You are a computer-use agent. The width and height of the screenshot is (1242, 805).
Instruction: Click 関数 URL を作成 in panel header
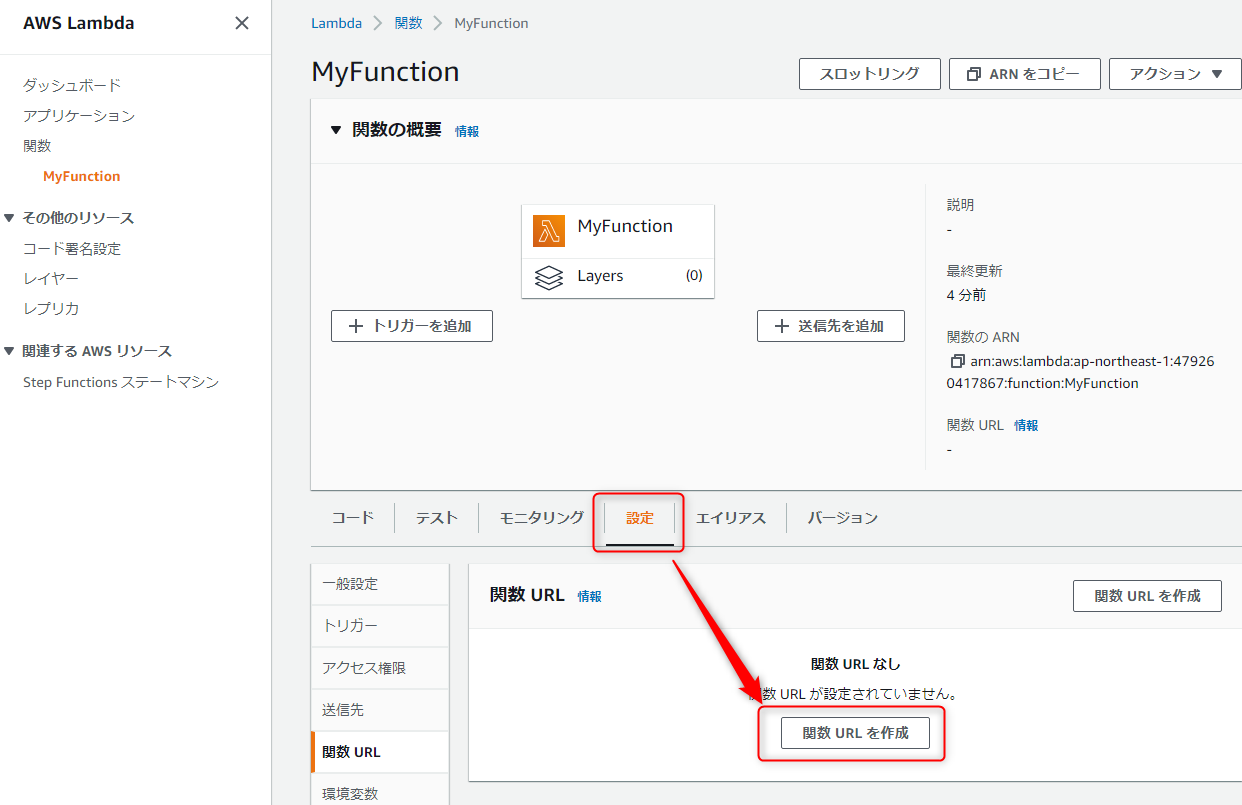tap(1148, 596)
